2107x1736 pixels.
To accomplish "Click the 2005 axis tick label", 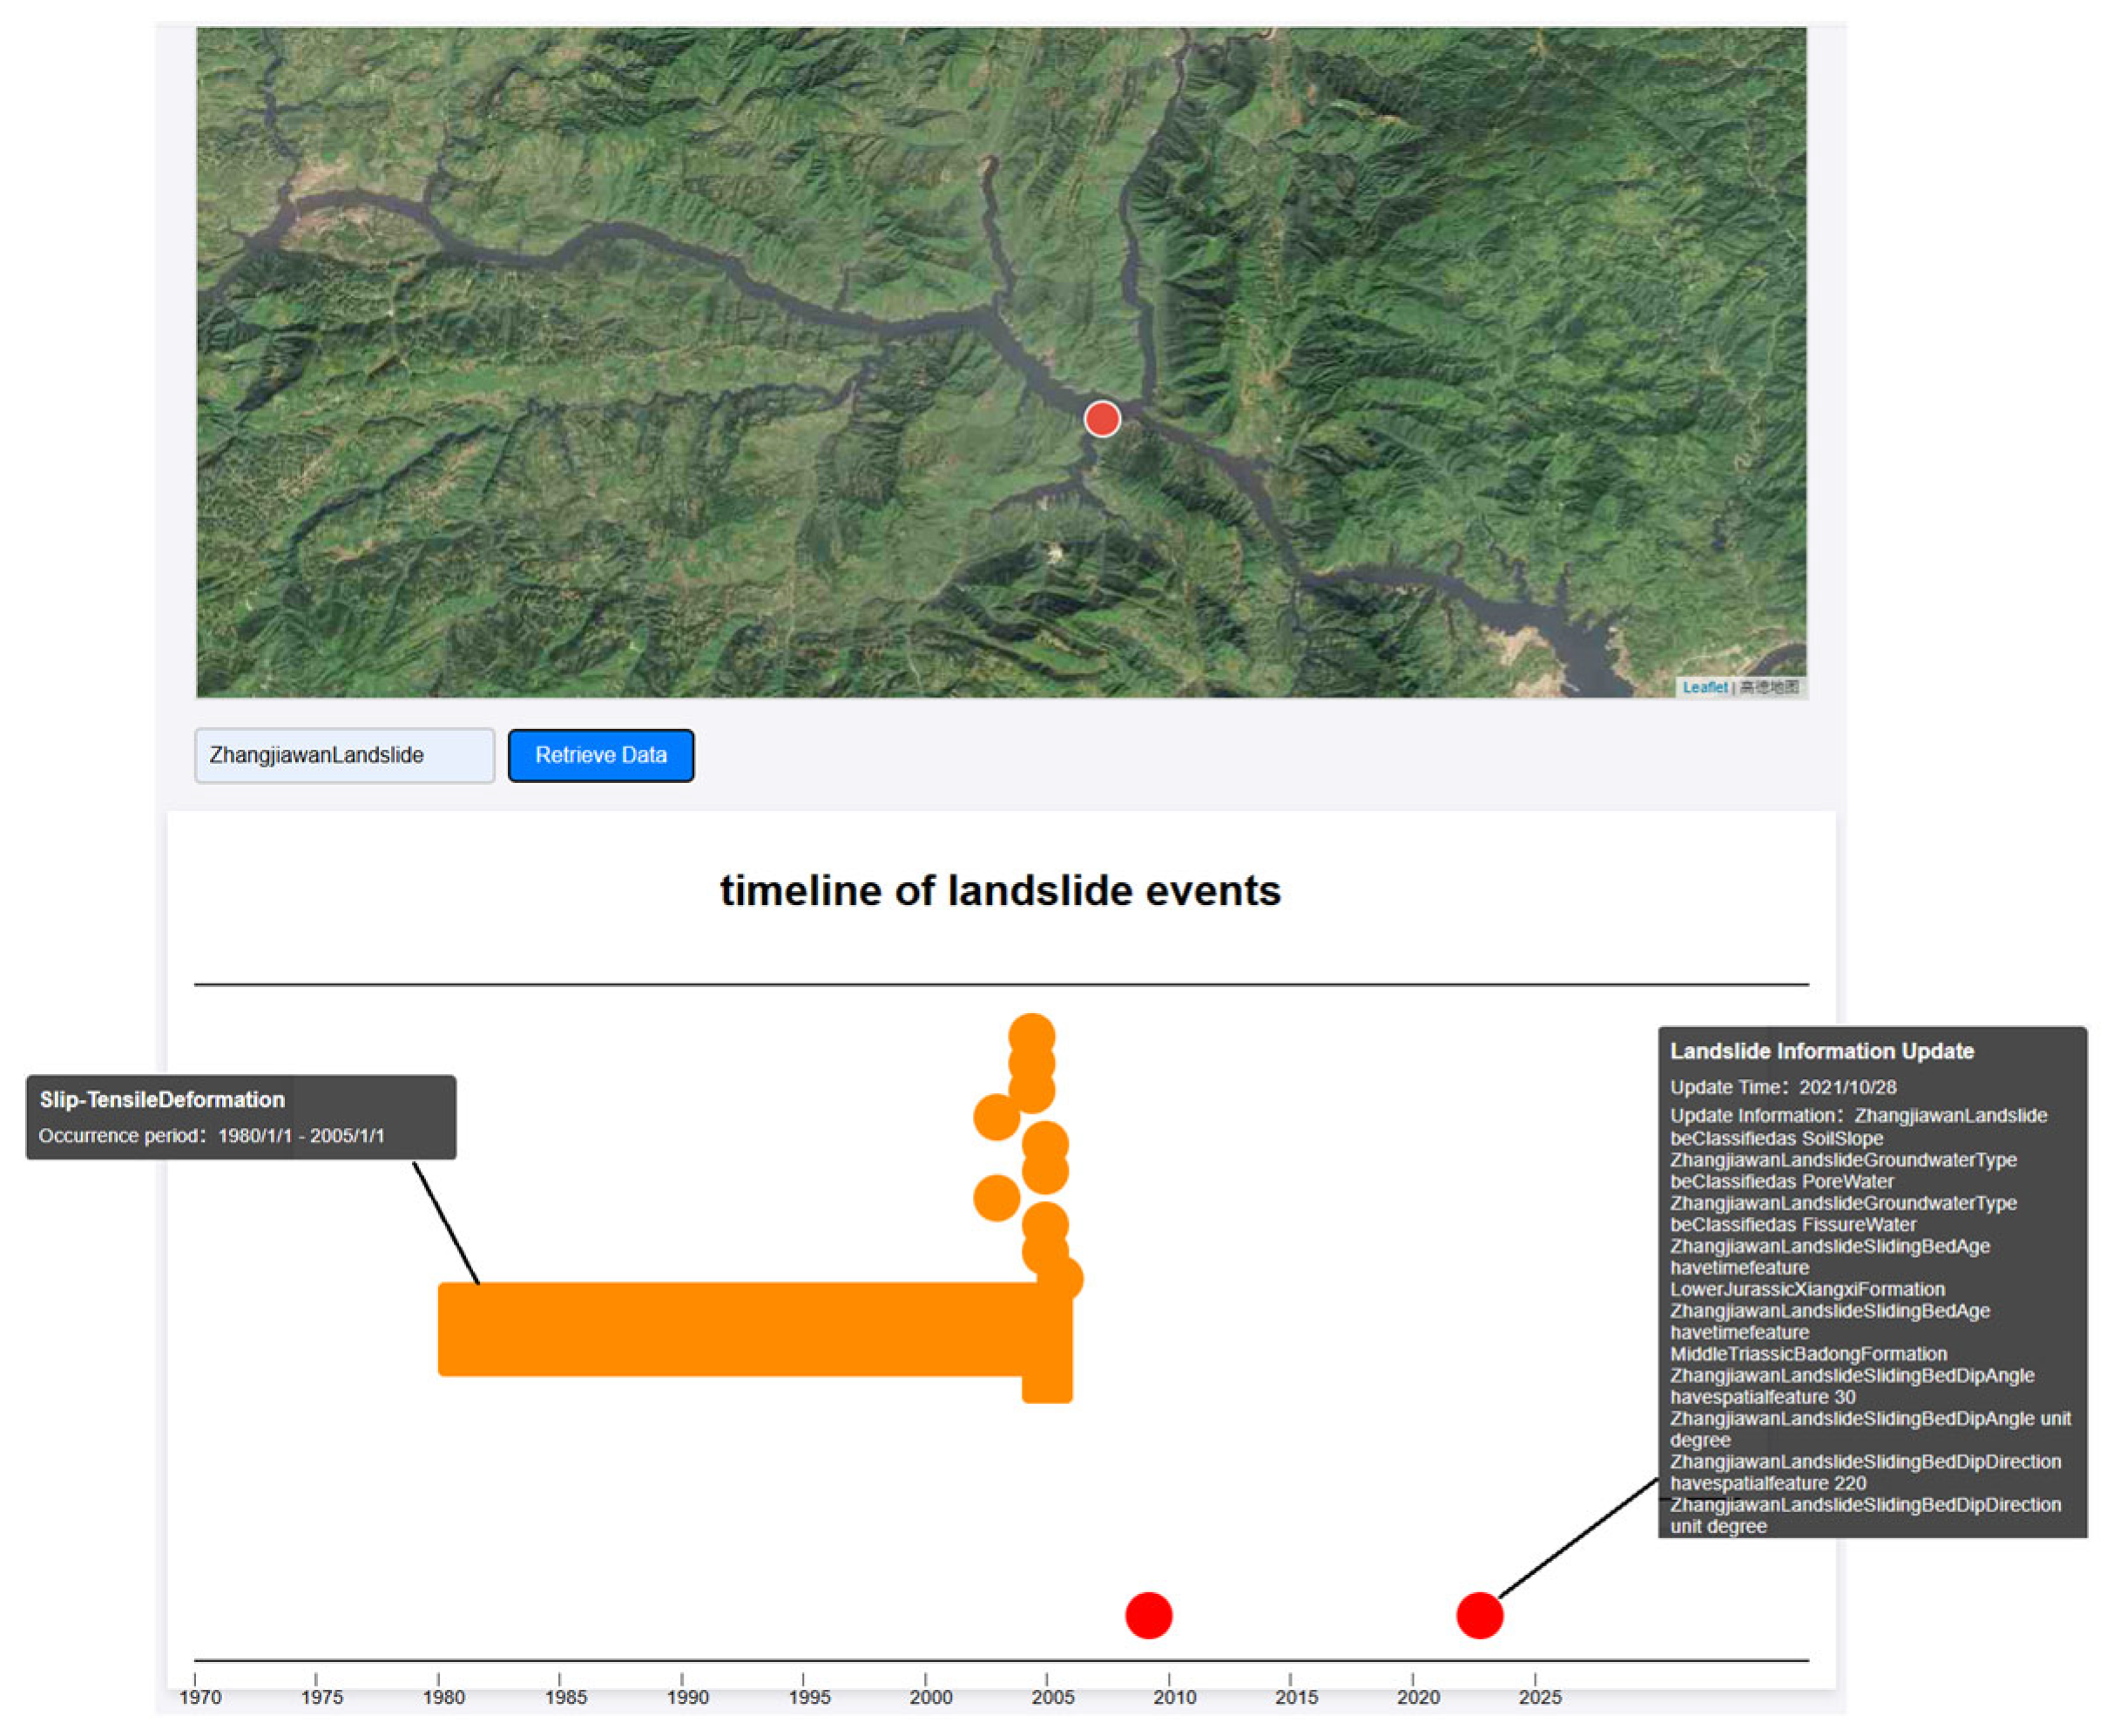I will pyautogui.click(x=1052, y=1697).
